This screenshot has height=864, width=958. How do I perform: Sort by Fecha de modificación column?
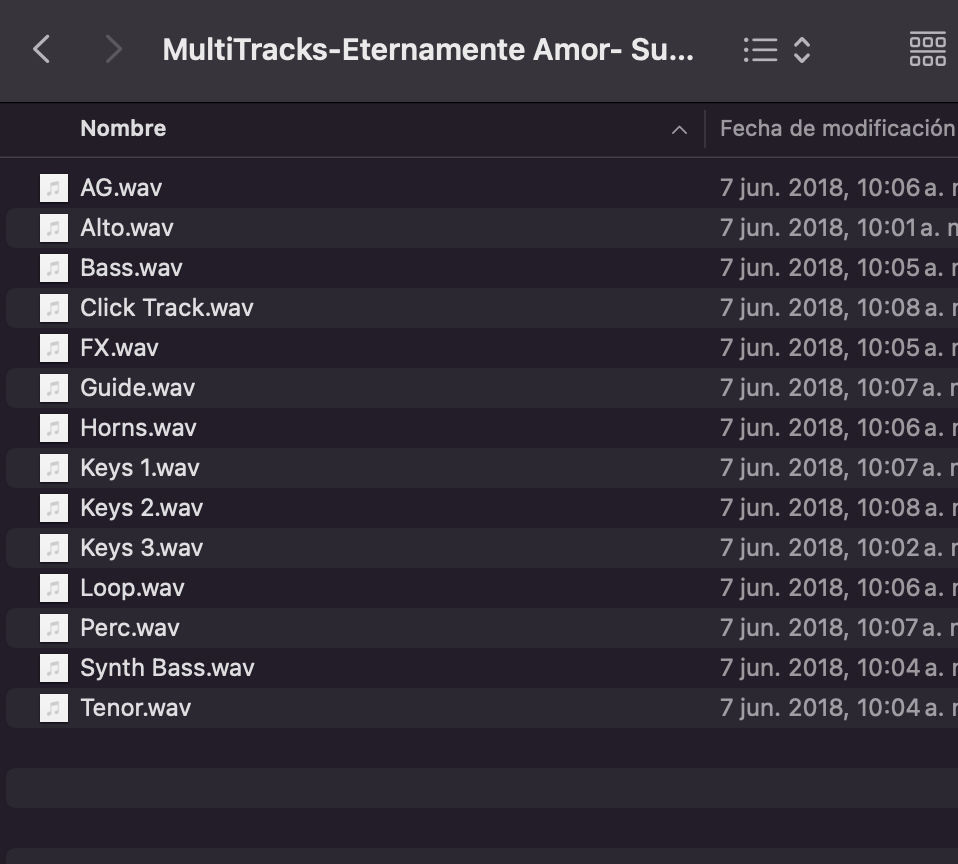pos(838,128)
